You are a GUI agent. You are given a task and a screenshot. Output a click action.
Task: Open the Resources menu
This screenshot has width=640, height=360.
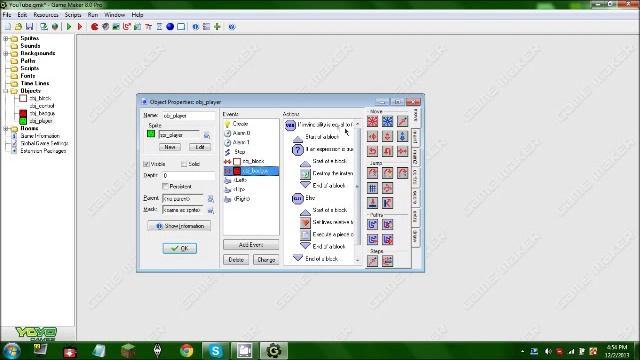tap(46, 15)
